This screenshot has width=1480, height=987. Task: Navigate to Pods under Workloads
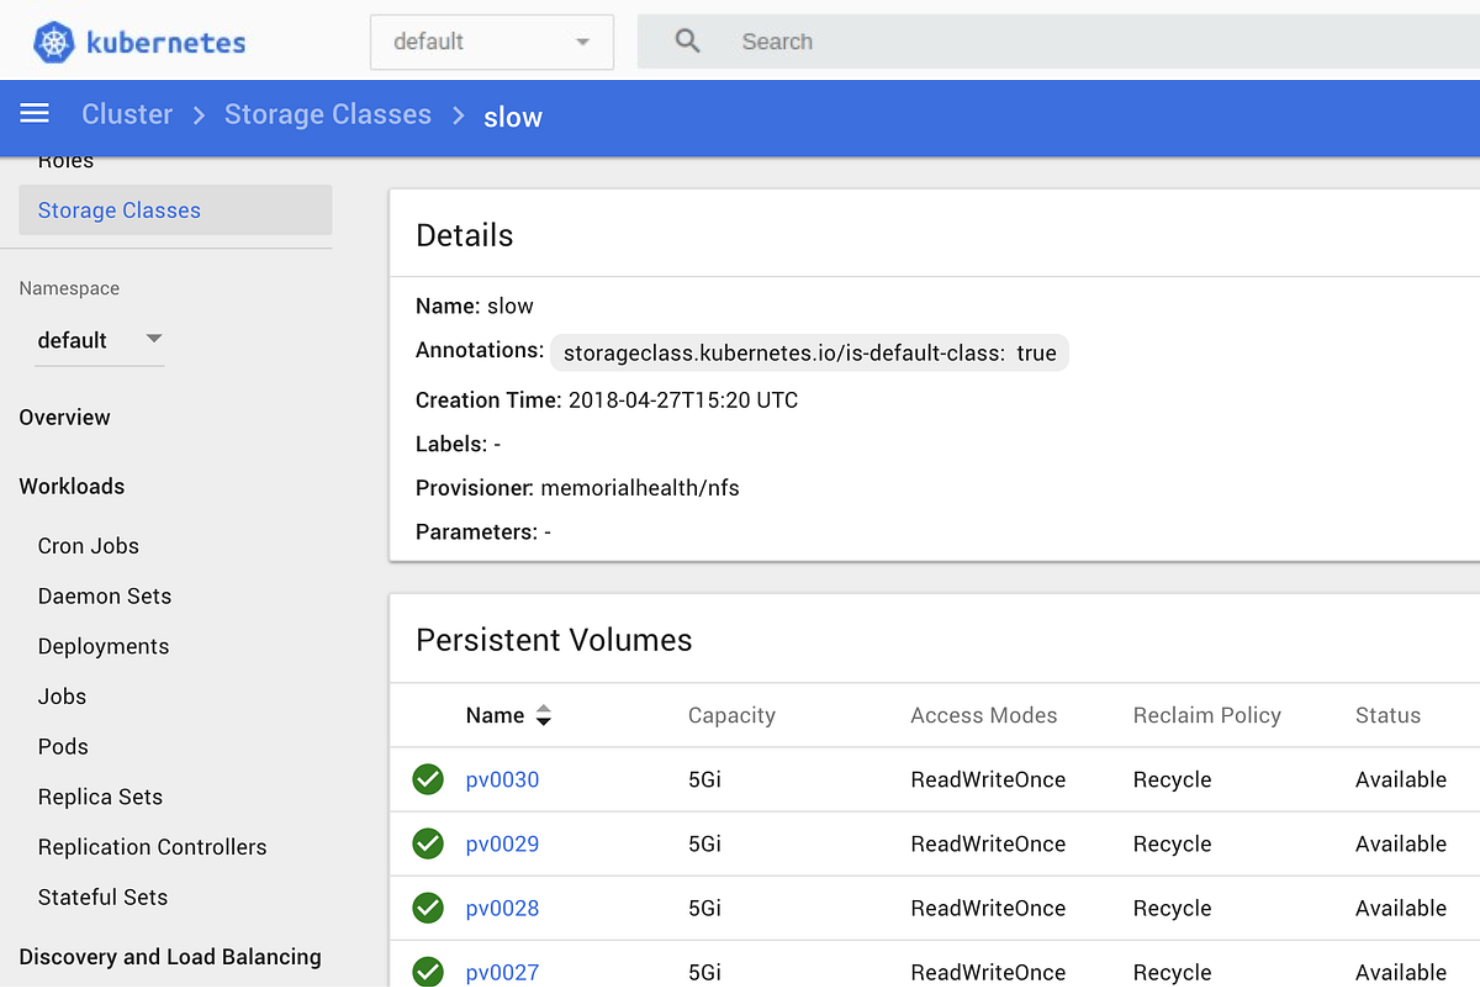(62, 746)
